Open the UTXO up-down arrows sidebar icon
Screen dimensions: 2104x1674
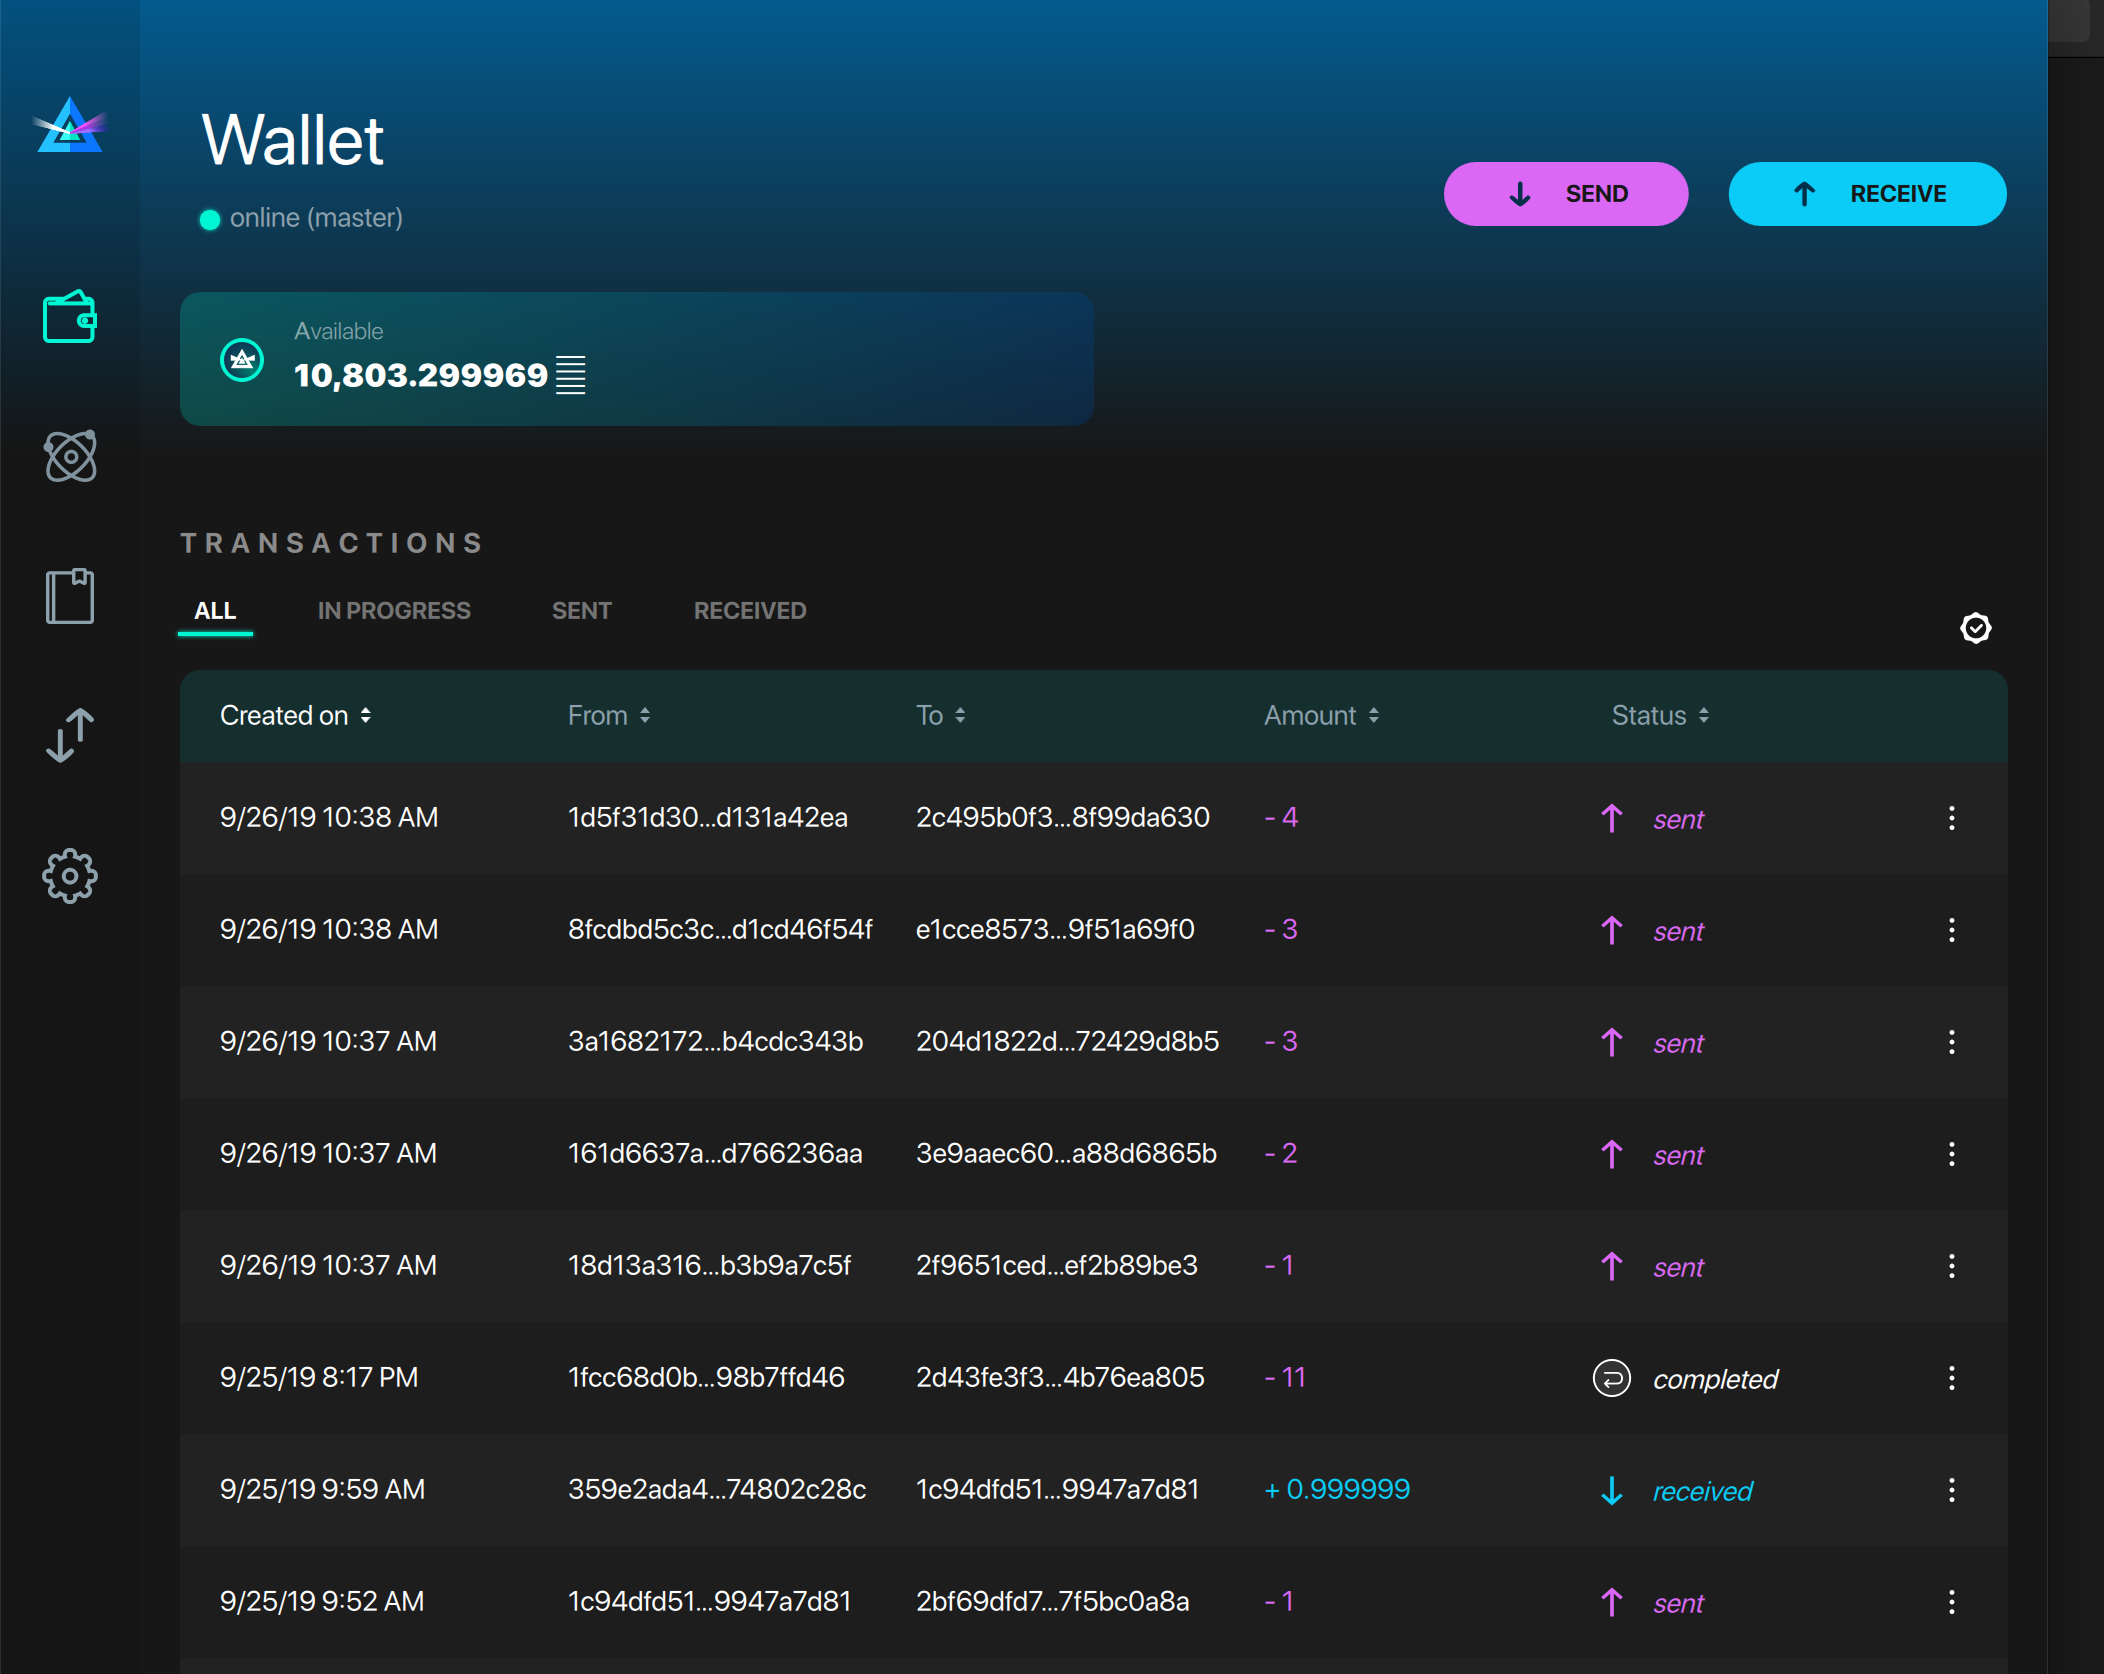[x=70, y=736]
